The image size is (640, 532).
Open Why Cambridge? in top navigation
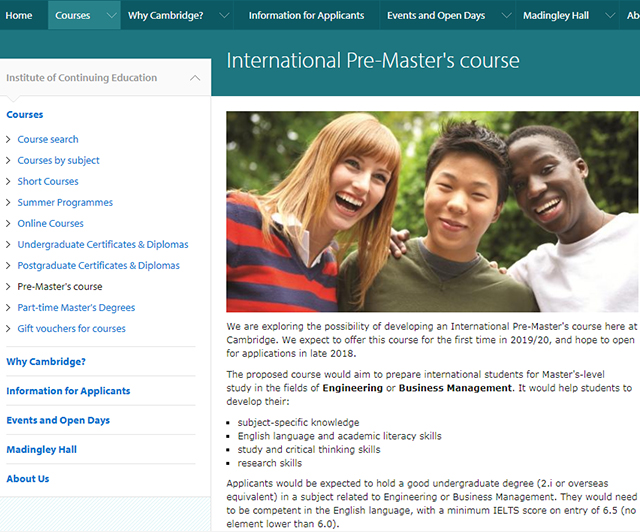coord(165,16)
